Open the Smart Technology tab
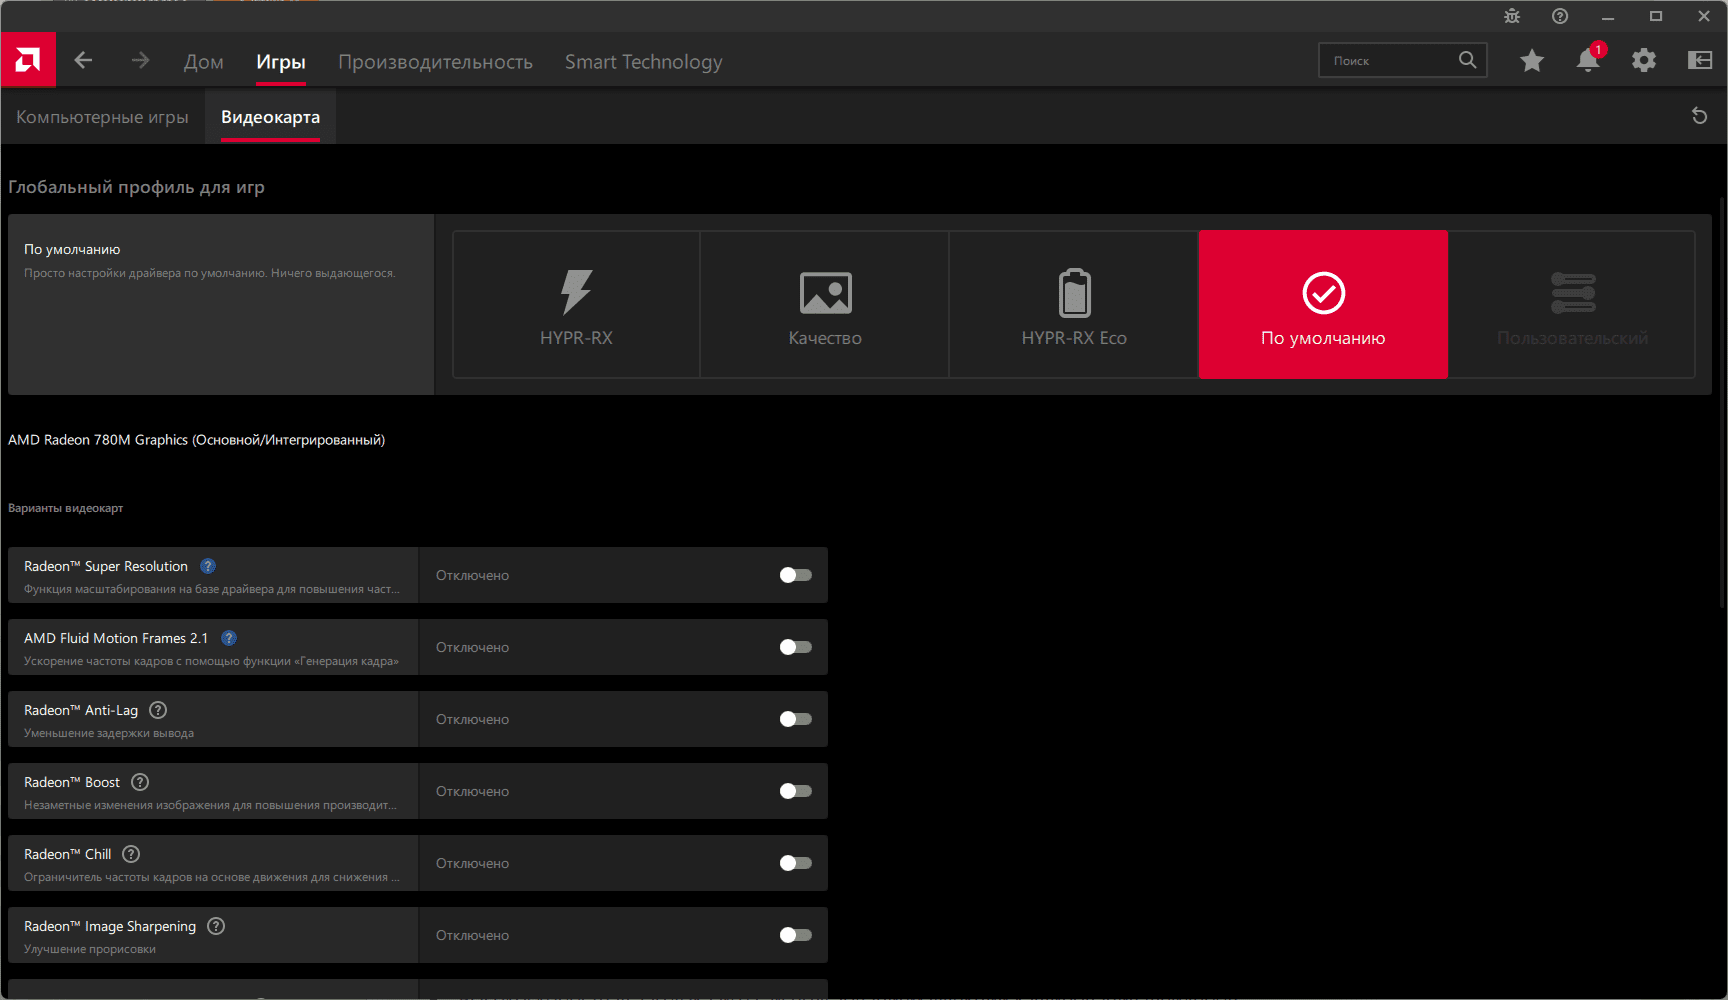 pos(644,62)
